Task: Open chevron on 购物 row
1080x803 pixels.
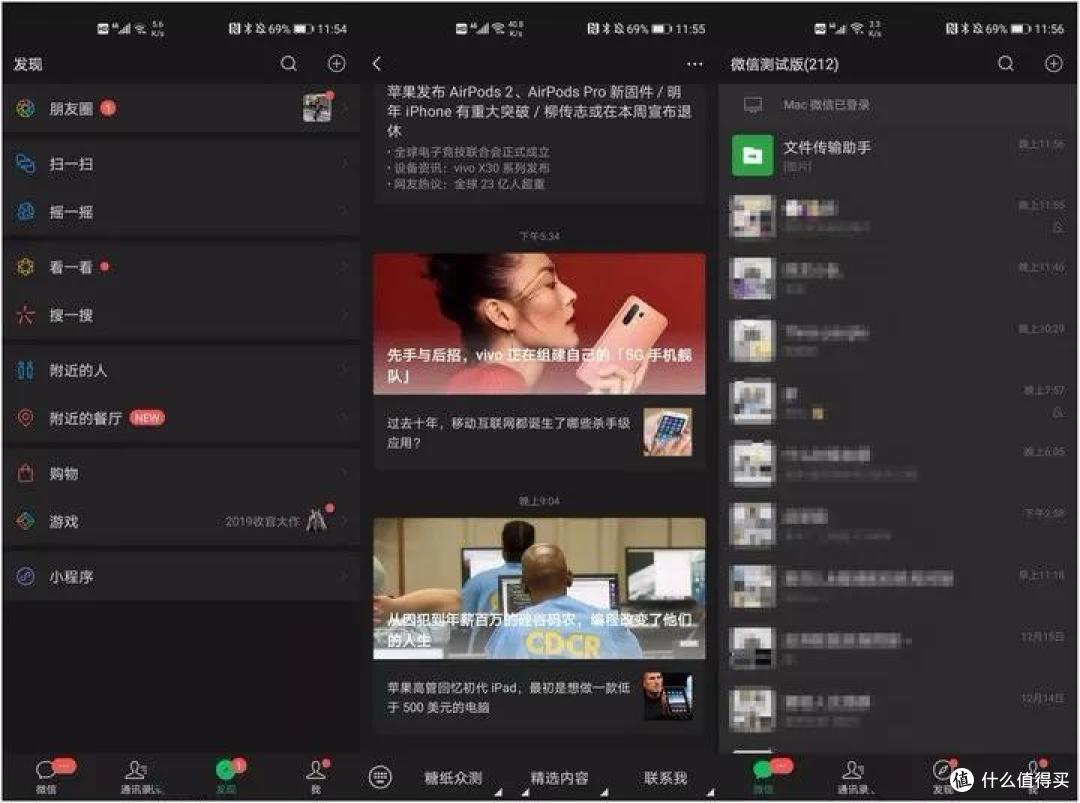Action: pyautogui.click(x=345, y=474)
